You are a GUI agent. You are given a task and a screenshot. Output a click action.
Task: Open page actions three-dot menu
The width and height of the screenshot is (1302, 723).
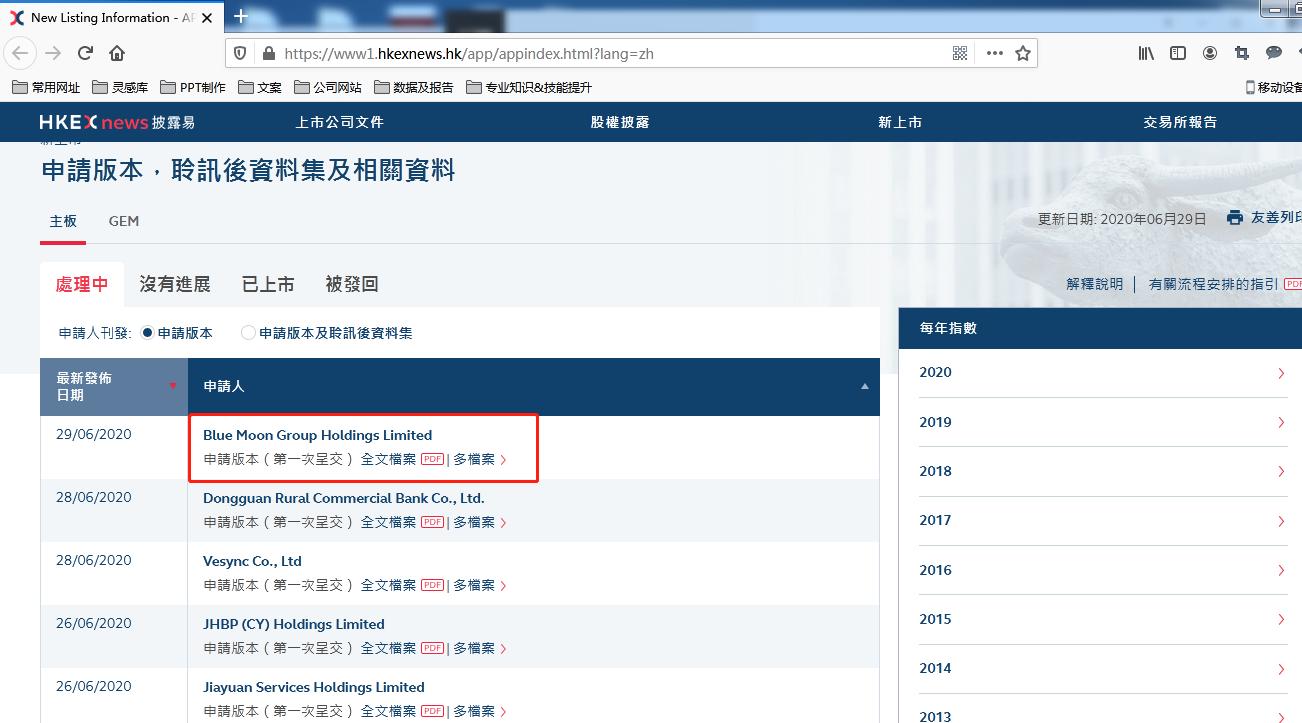994,53
